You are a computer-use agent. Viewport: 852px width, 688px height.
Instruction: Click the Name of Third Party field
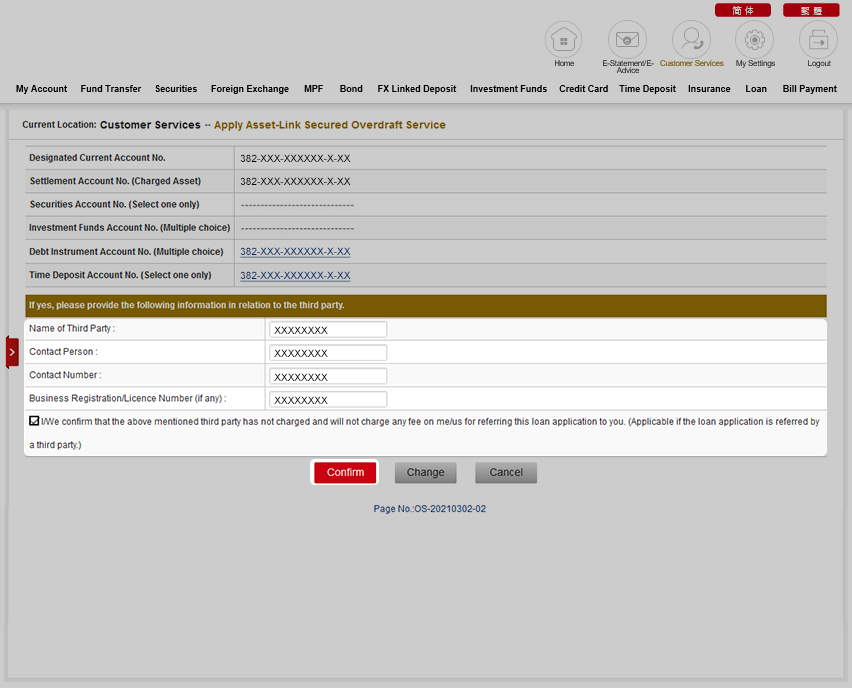tap(328, 330)
